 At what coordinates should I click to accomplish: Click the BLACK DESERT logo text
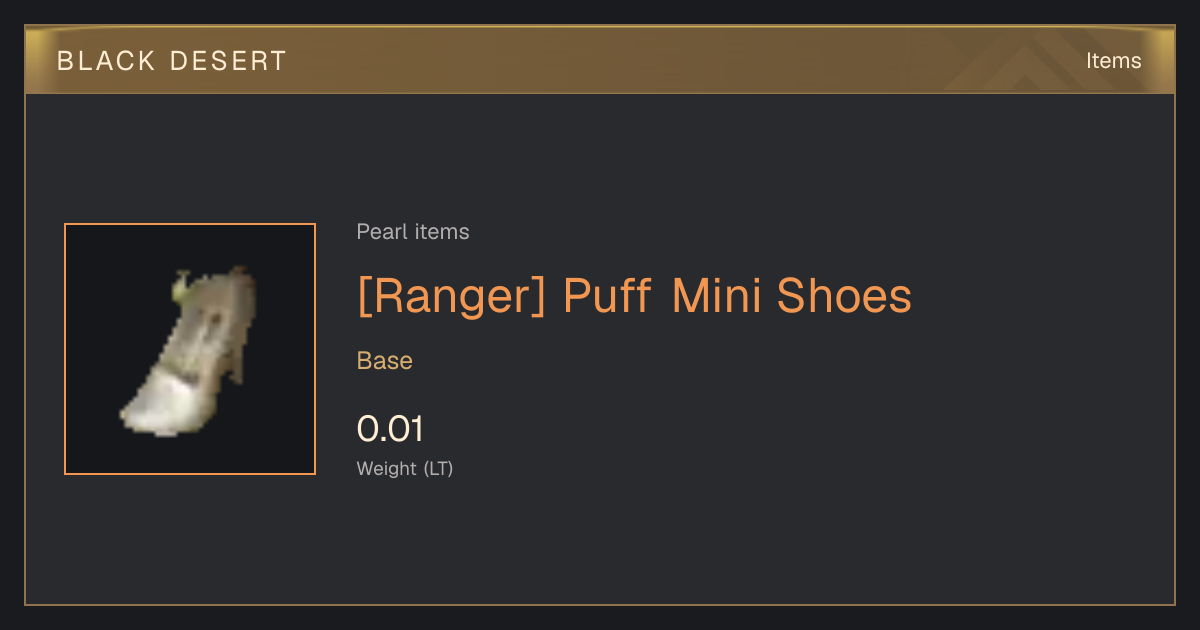tap(172, 61)
